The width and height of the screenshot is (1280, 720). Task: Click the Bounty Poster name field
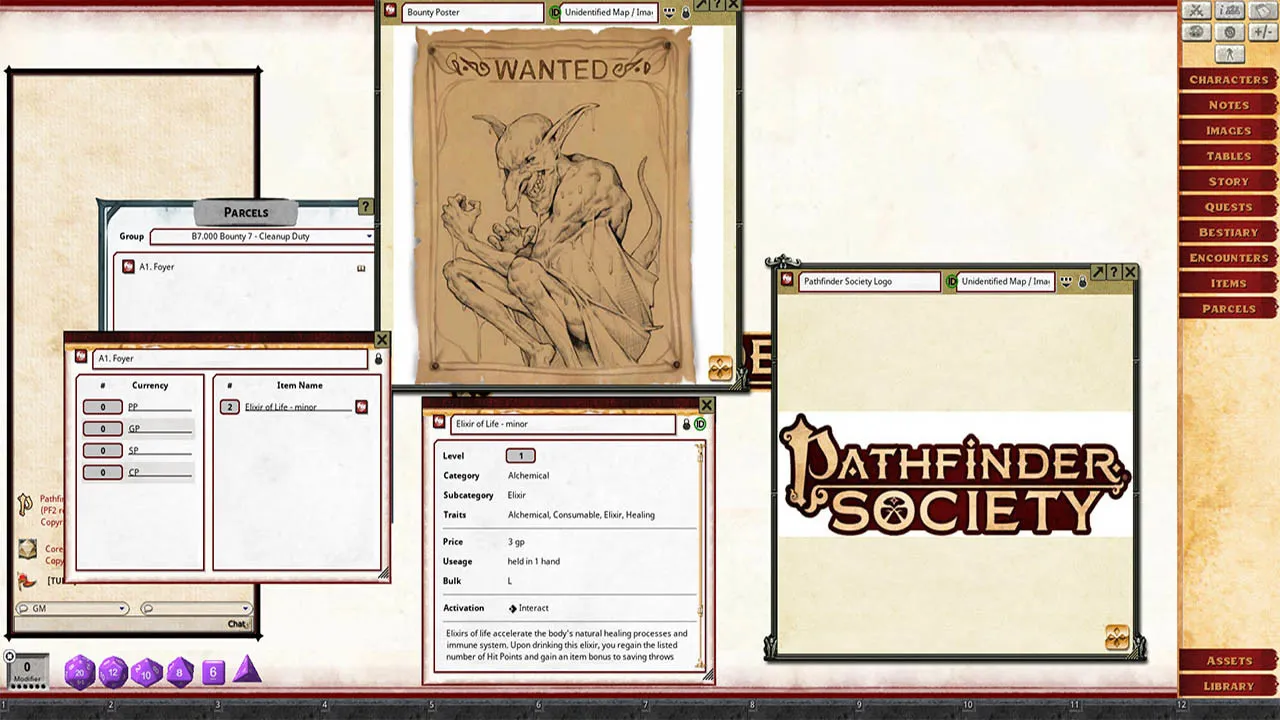[473, 13]
